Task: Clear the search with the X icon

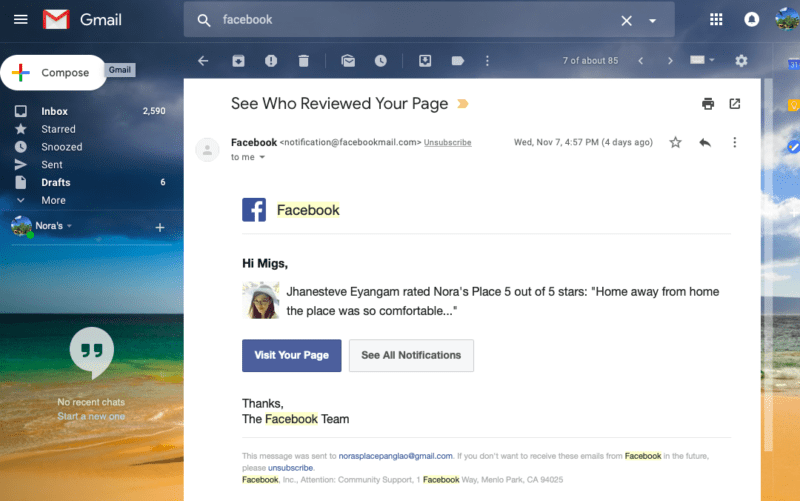Action: [626, 20]
